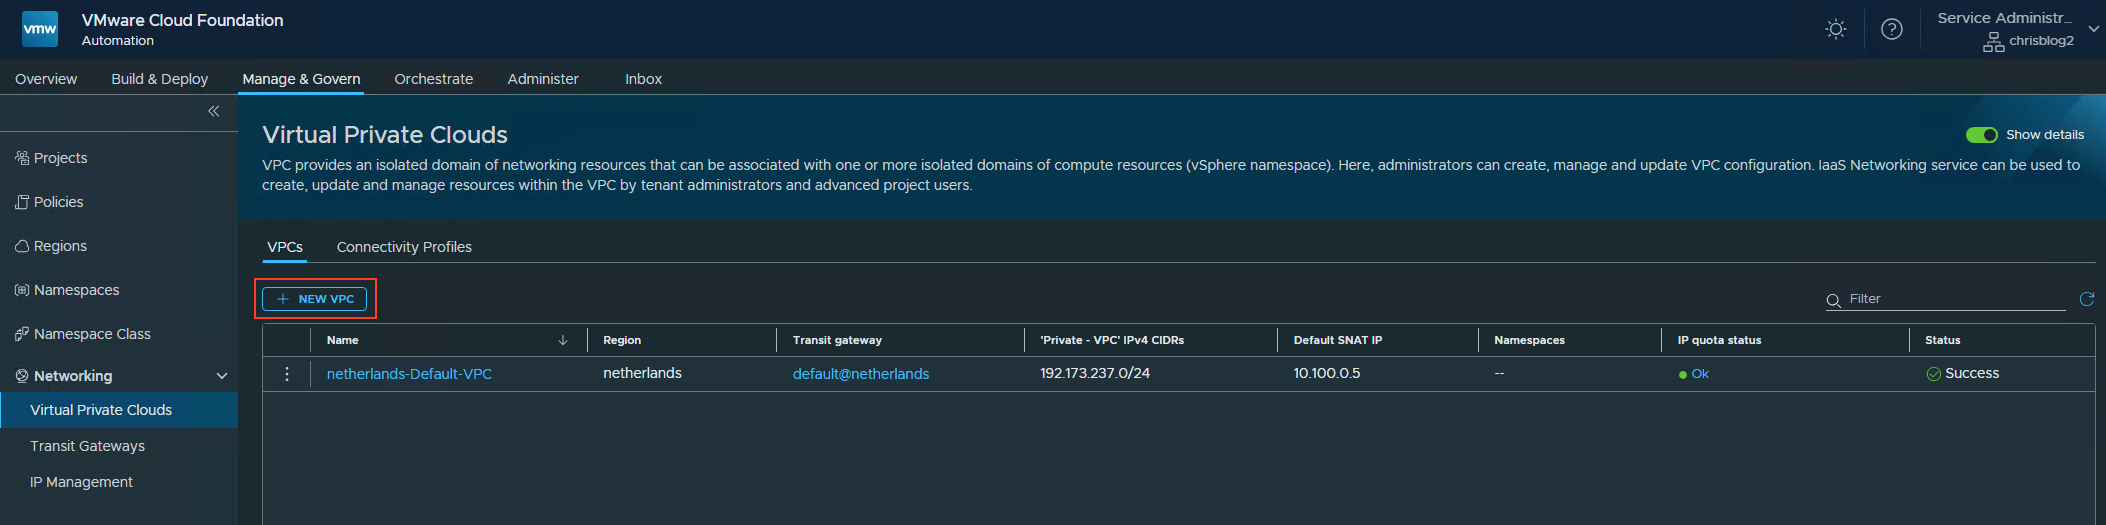The width and height of the screenshot is (2106, 525).
Task: Select the VPCs sub-tab
Action: tap(285, 247)
